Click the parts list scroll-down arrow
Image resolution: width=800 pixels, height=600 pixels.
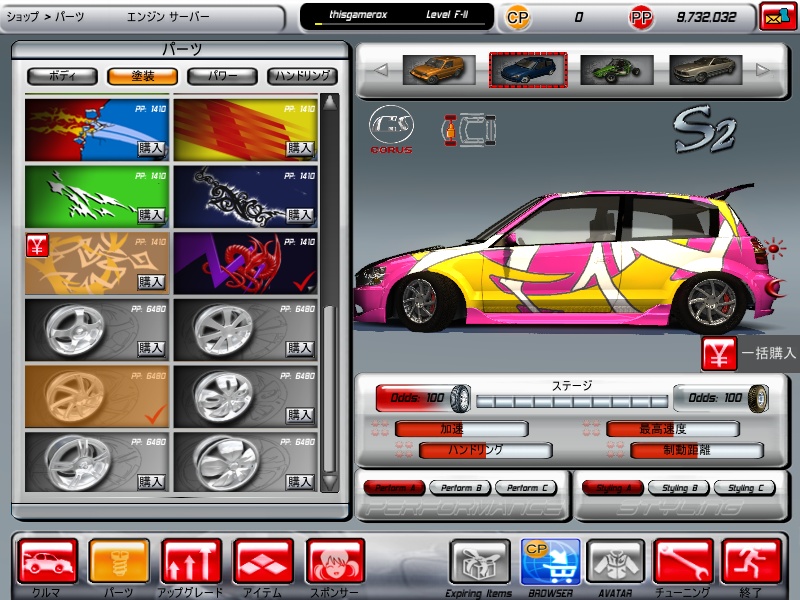click(x=330, y=482)
